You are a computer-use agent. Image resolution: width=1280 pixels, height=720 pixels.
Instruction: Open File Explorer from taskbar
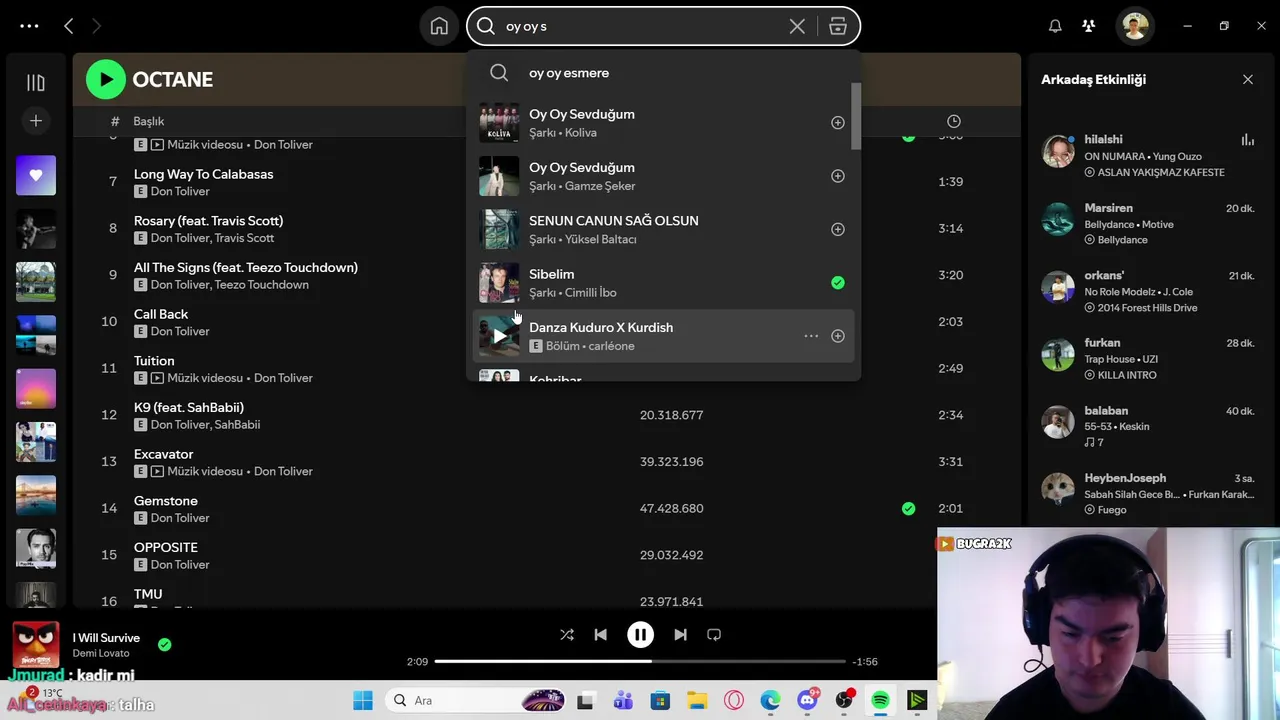click(696, 701)
